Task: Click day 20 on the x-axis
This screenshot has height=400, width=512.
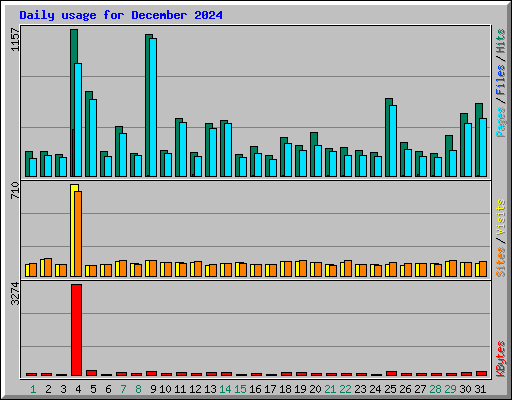Action: pos(315,389)
